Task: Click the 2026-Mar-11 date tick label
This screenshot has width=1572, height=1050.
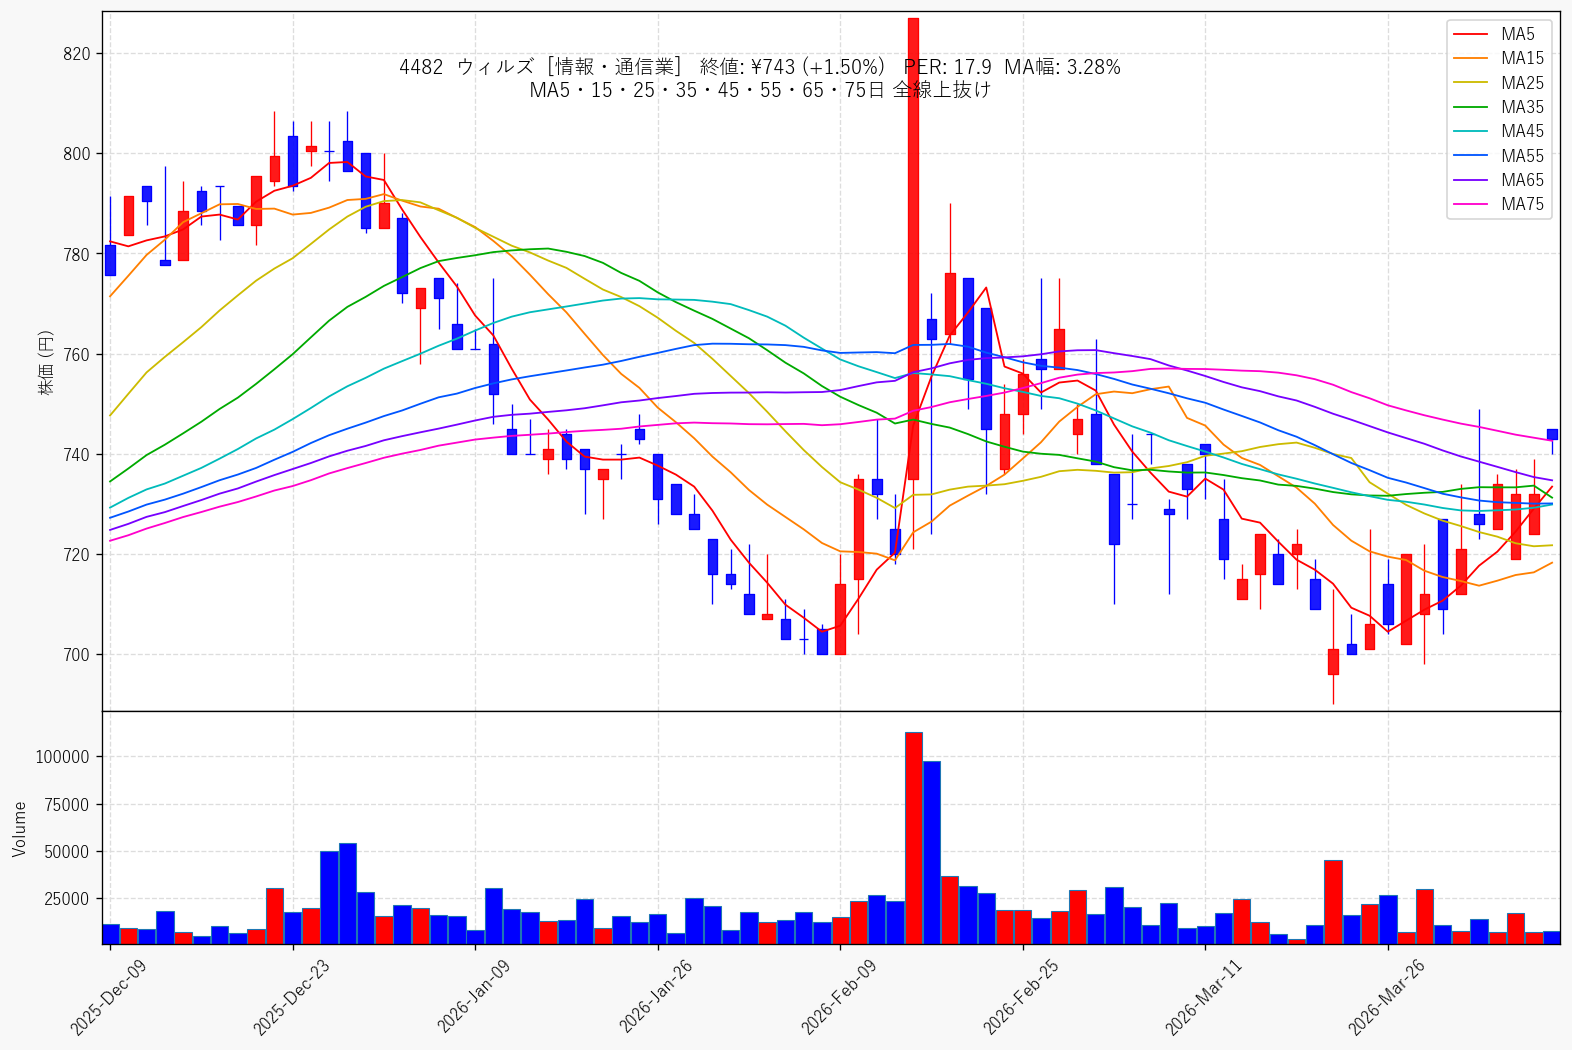Action: click(x=1203, y=996)
